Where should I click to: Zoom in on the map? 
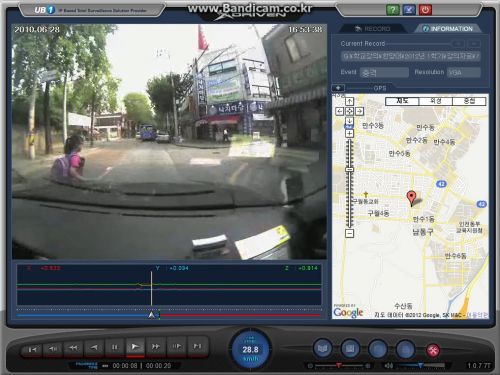349,134
